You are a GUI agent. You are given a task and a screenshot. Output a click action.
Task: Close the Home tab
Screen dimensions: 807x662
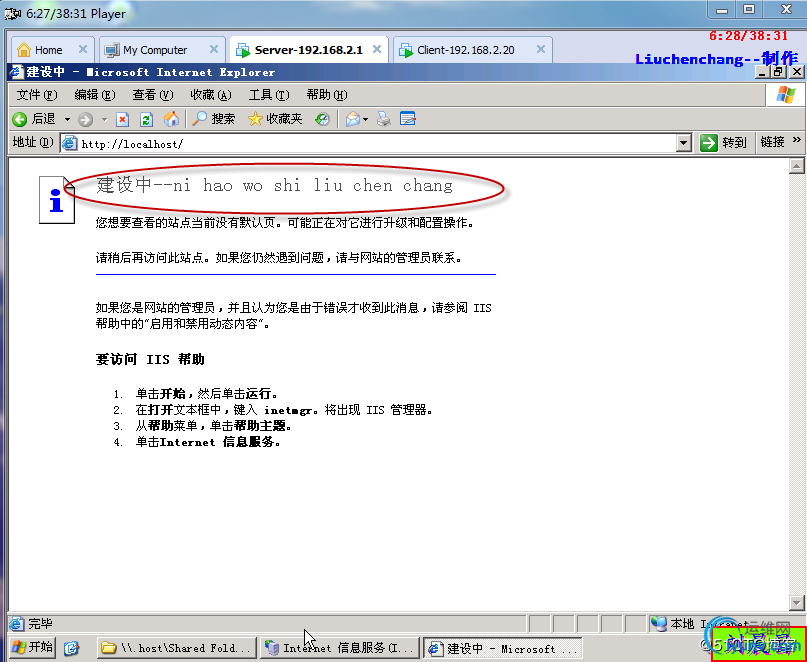[x=82, y=49]
